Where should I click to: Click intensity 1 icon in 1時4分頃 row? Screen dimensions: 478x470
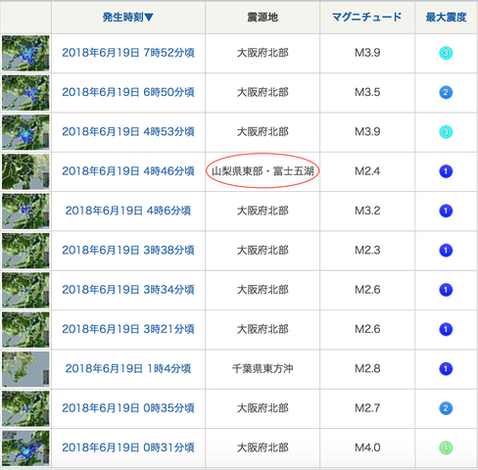coord(446,369)
